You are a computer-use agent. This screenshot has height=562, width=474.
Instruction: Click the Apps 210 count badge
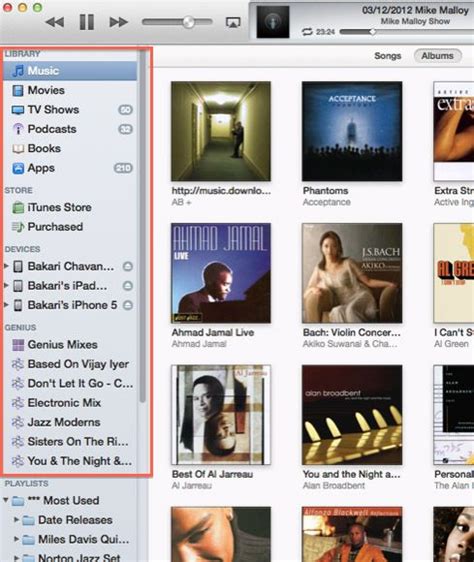point(123,168)
